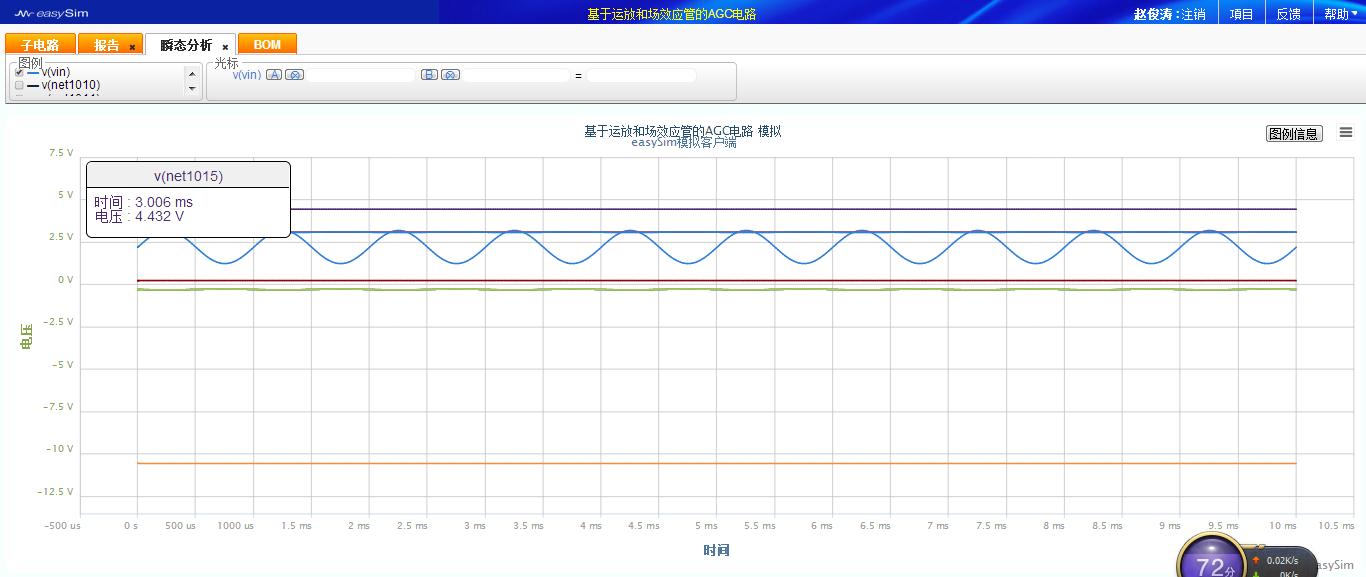Image resolution: width=1366 pixels, height=577 pixels.
Task: Clear cursor A with its cross button
Action: point(294,75)
